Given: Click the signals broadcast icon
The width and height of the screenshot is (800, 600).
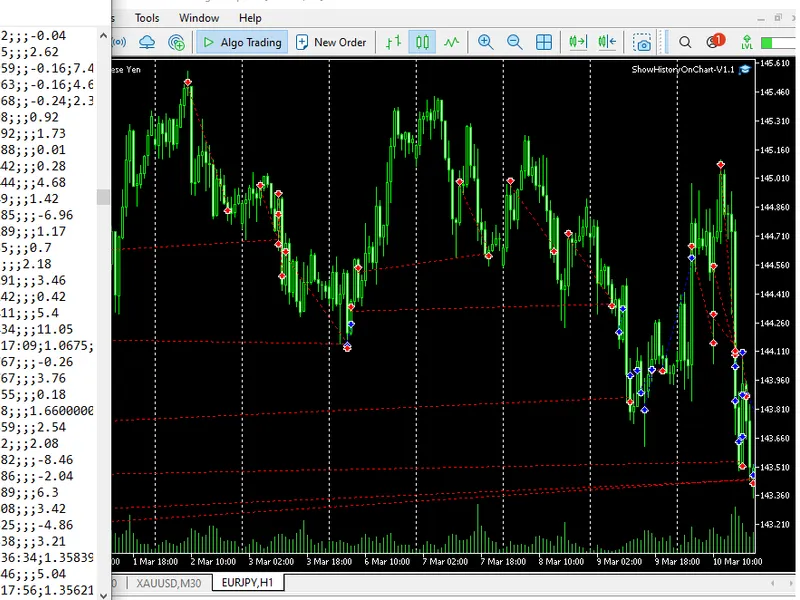Looking at the screenshot, I should click(x=120, y=42).
